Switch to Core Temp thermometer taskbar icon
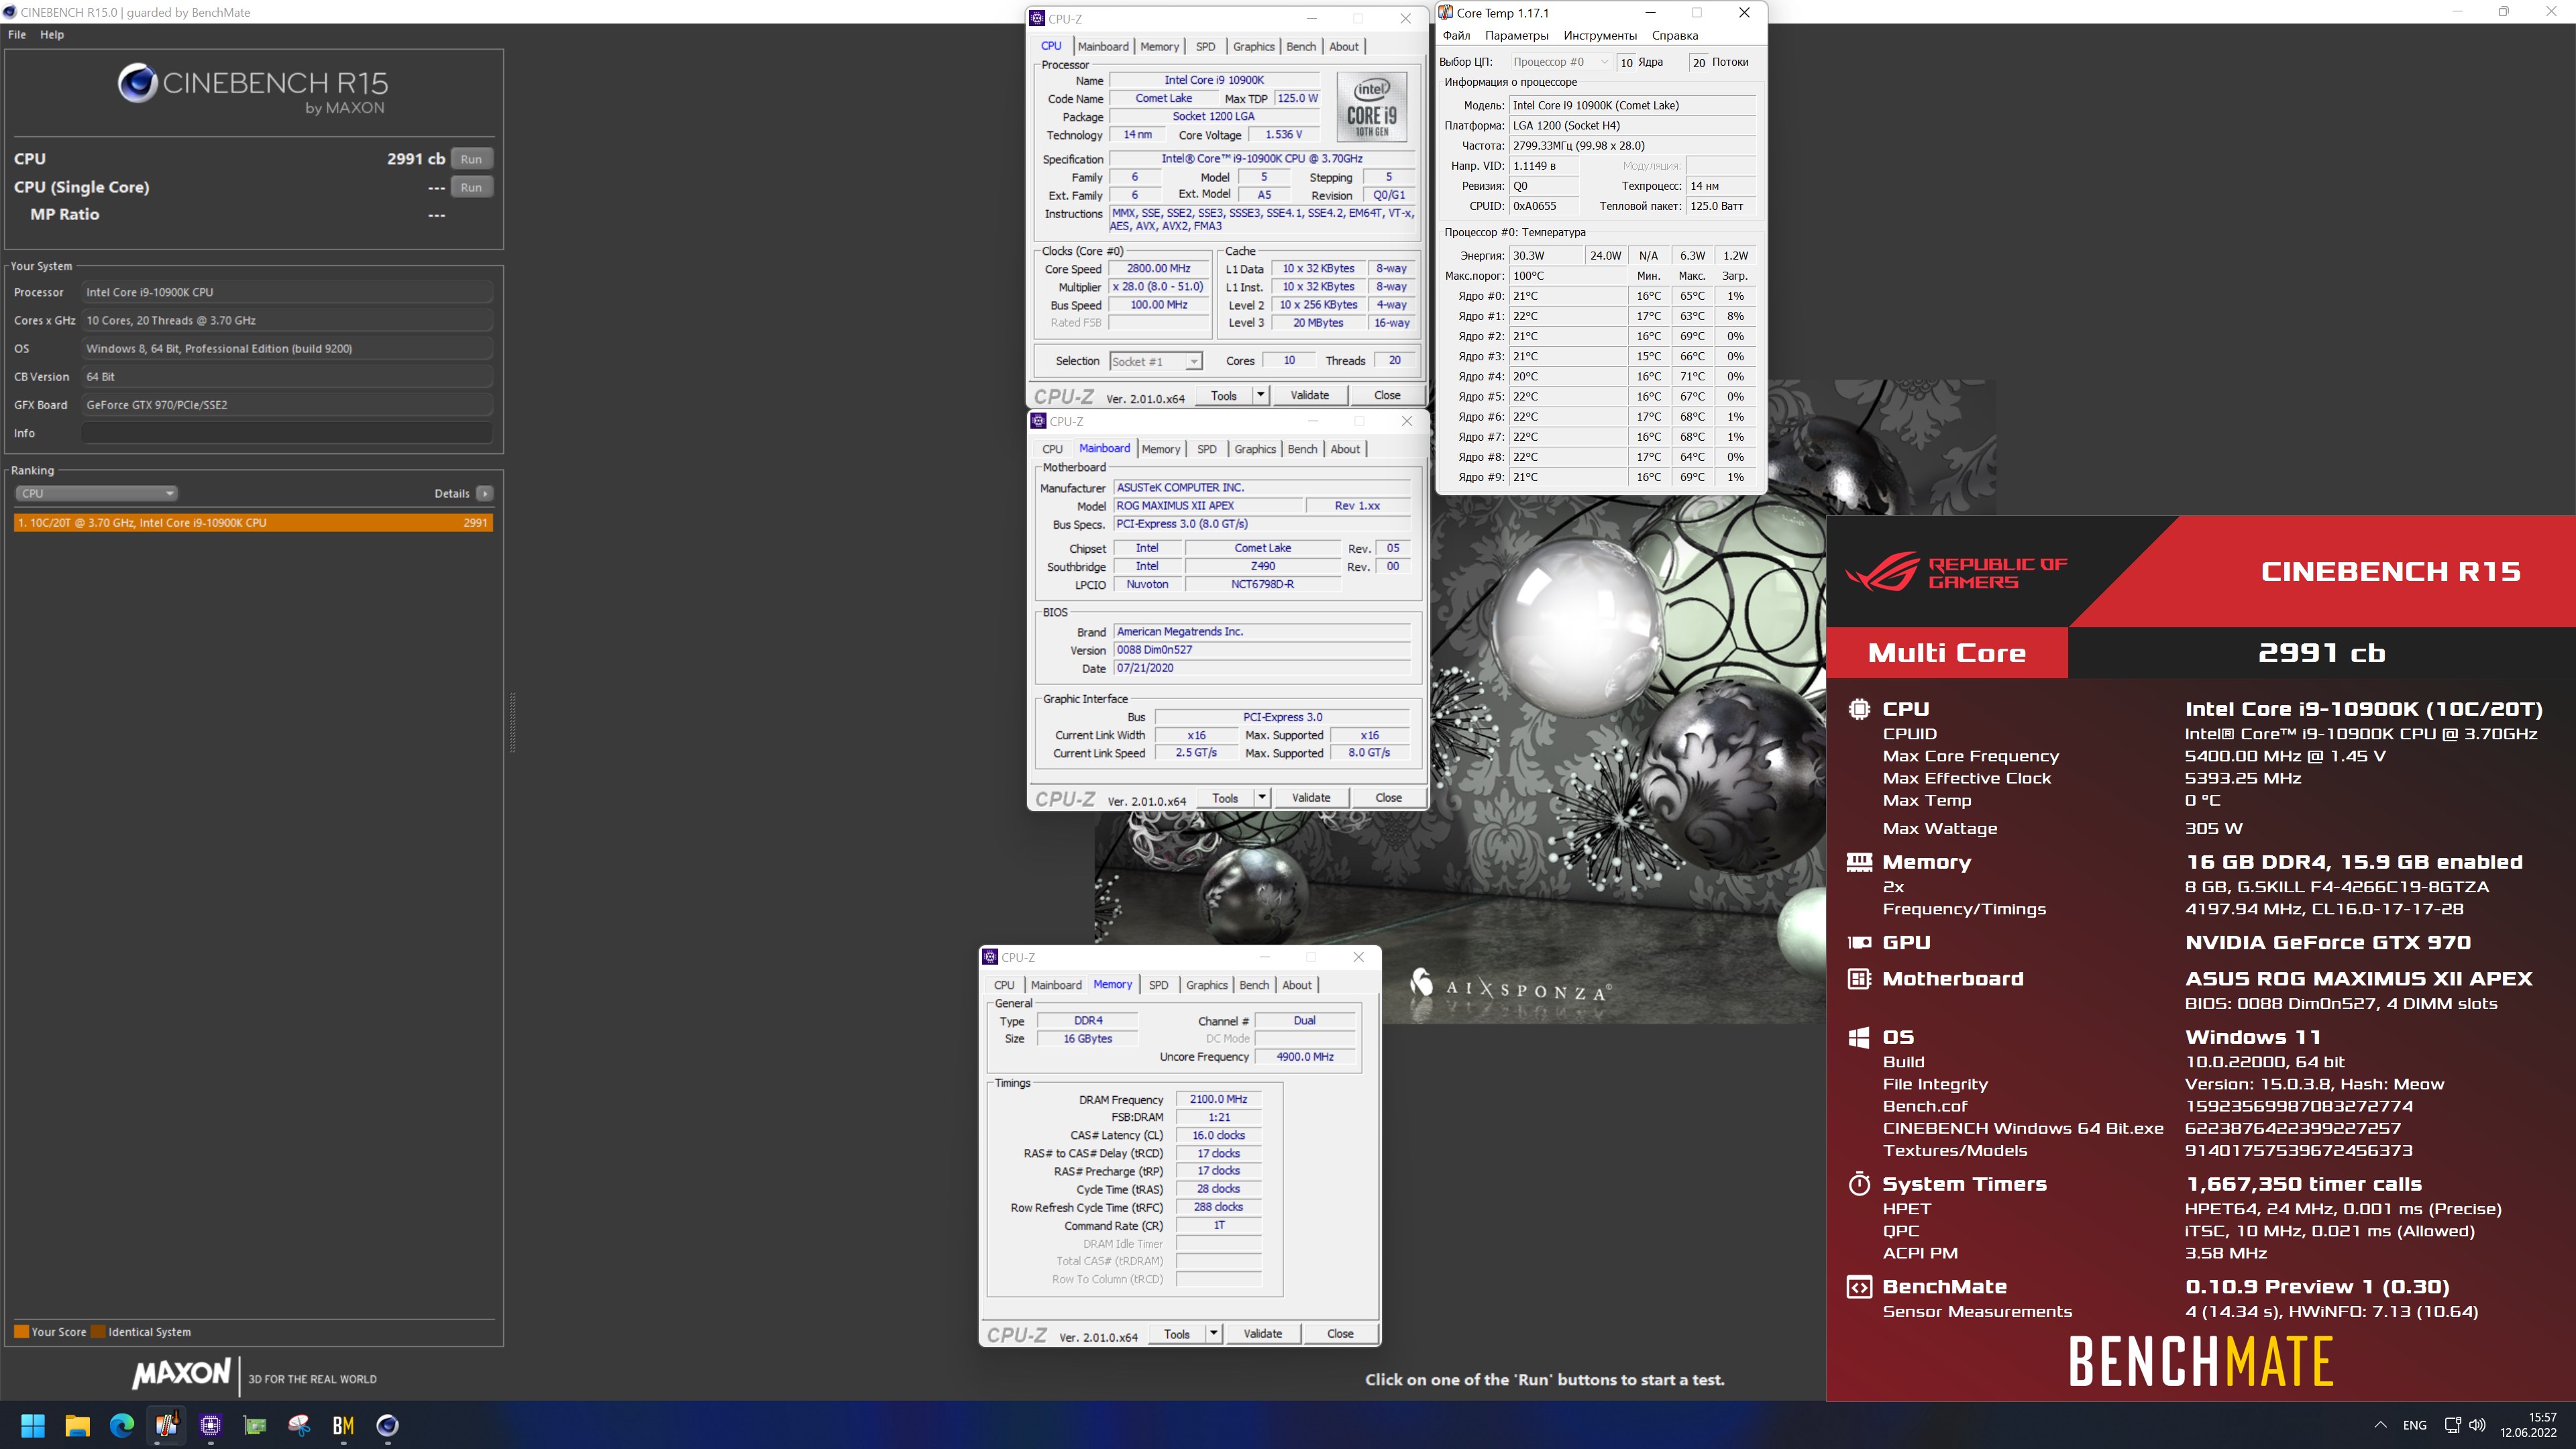Screen dimensions: 2576x1449 [166, 1425]
